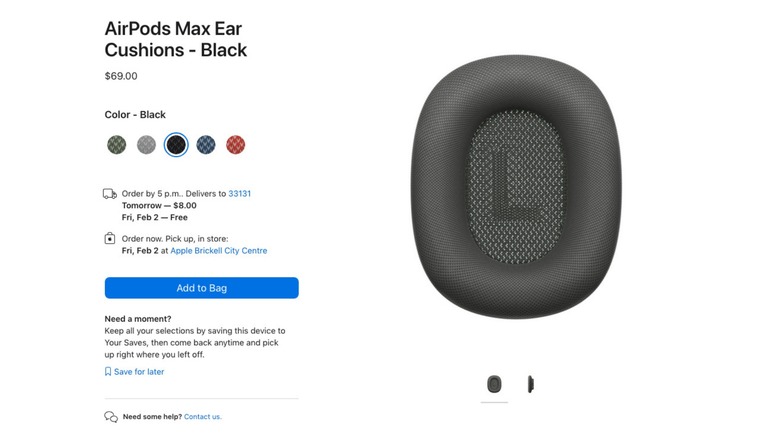Select the black color swatch
The width and height of the screenshot is (780, 438).
(x=176, y=145)
